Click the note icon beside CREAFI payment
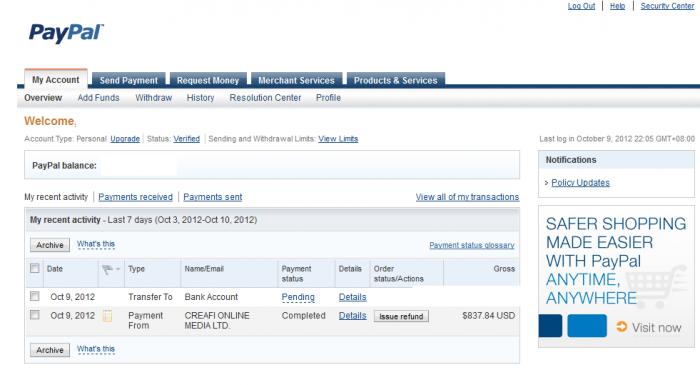 [x=107, y=316]
